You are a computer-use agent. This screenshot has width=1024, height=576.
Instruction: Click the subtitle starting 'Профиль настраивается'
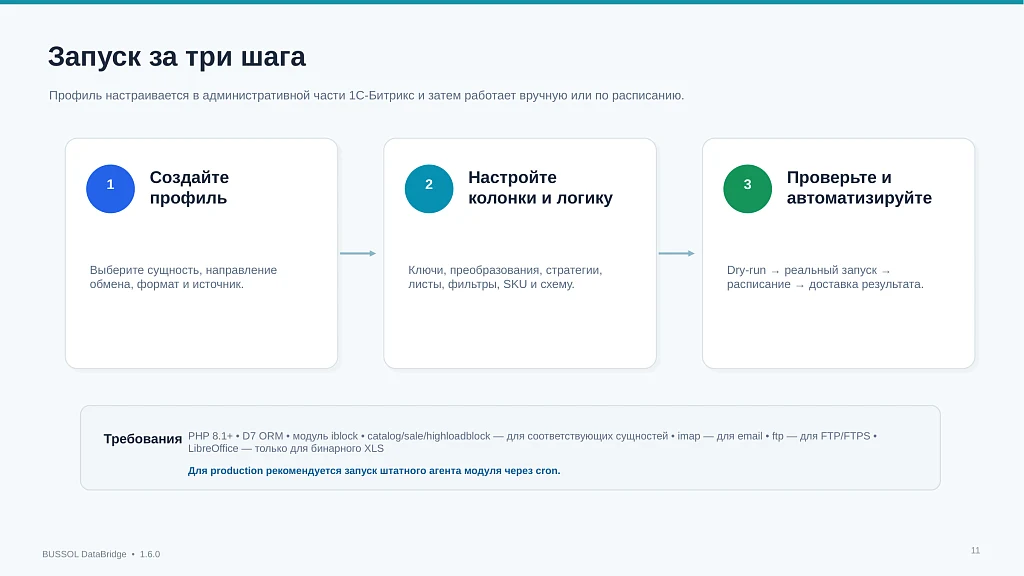pos(366,96)
